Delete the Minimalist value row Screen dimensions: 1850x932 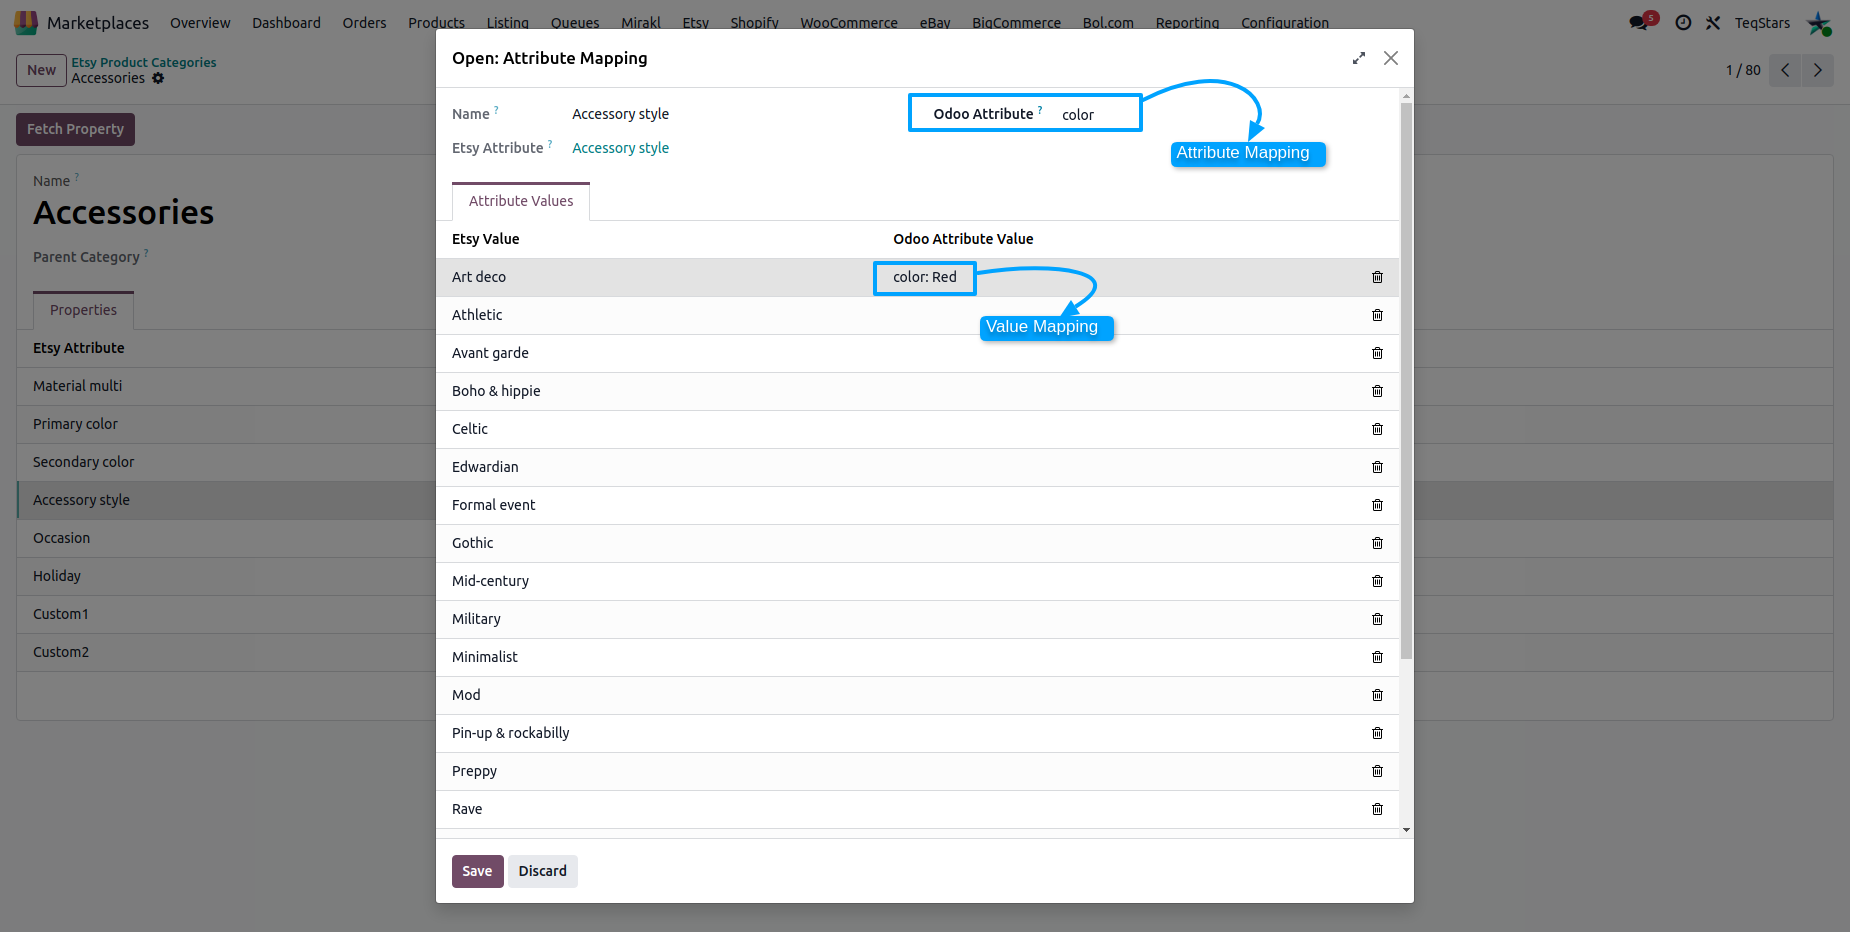pos(1377,657)
